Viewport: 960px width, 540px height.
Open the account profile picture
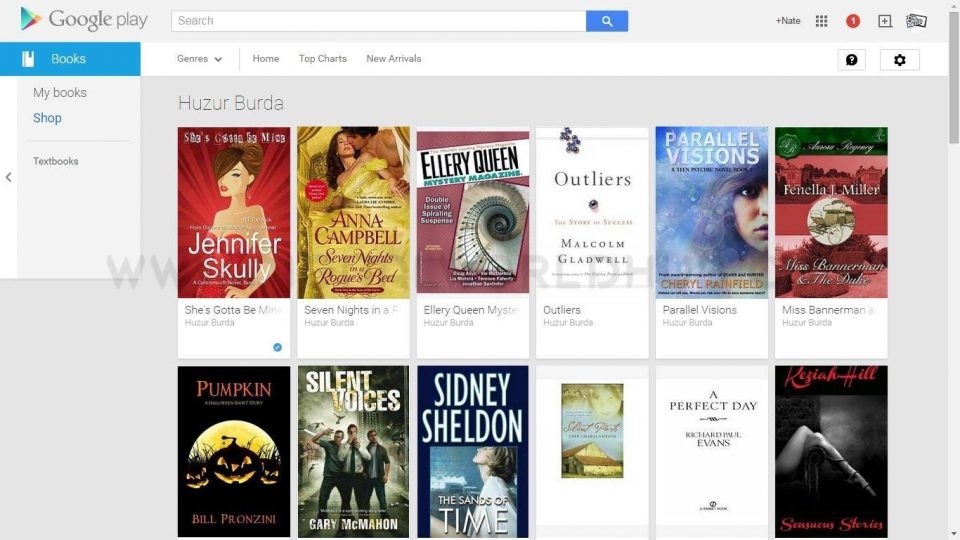pyautogui.click(x=916, y=21)
